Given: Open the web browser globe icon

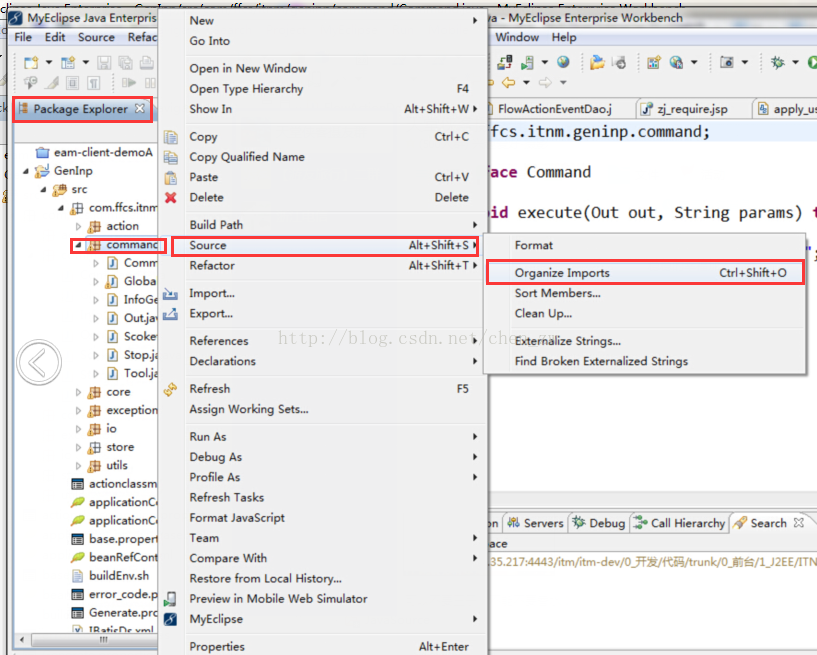Looking at the screenshot, I should coord(563,62).
